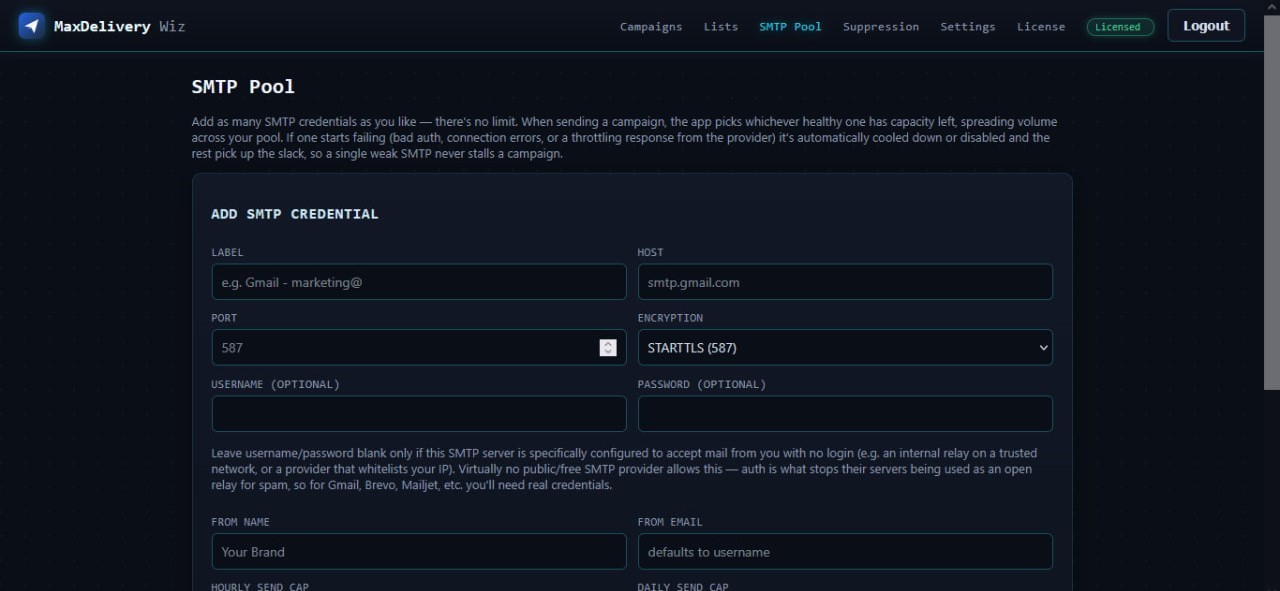Focus the Port number field
Screen dimensions: 1280x591
click(419, 348)
